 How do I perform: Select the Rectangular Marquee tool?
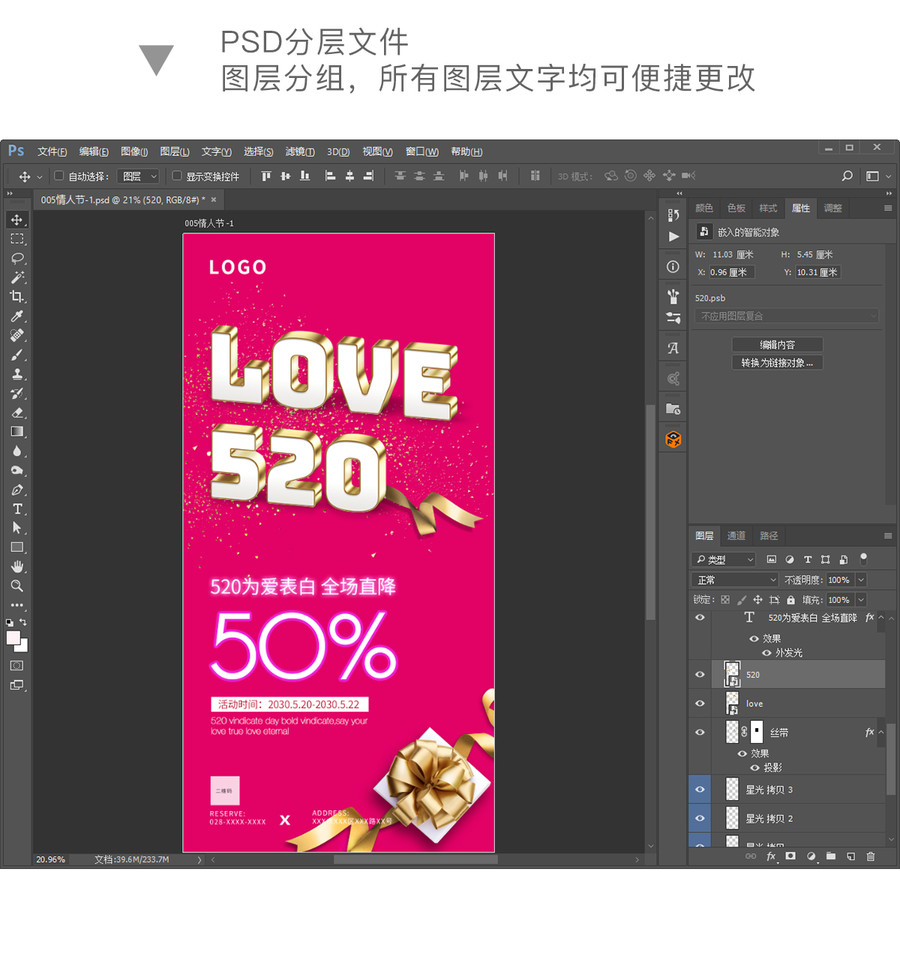[17, 239]
